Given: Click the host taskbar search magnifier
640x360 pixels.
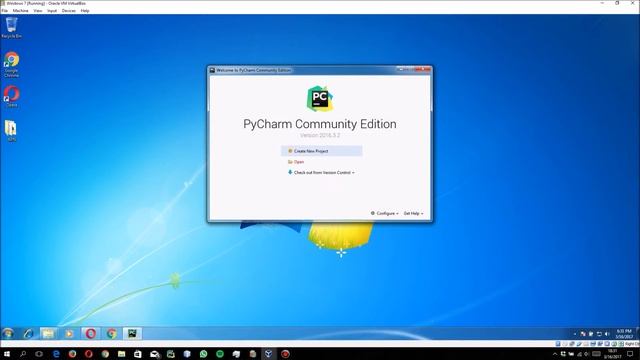Looking at the screenshot, I should coord(23,354).
